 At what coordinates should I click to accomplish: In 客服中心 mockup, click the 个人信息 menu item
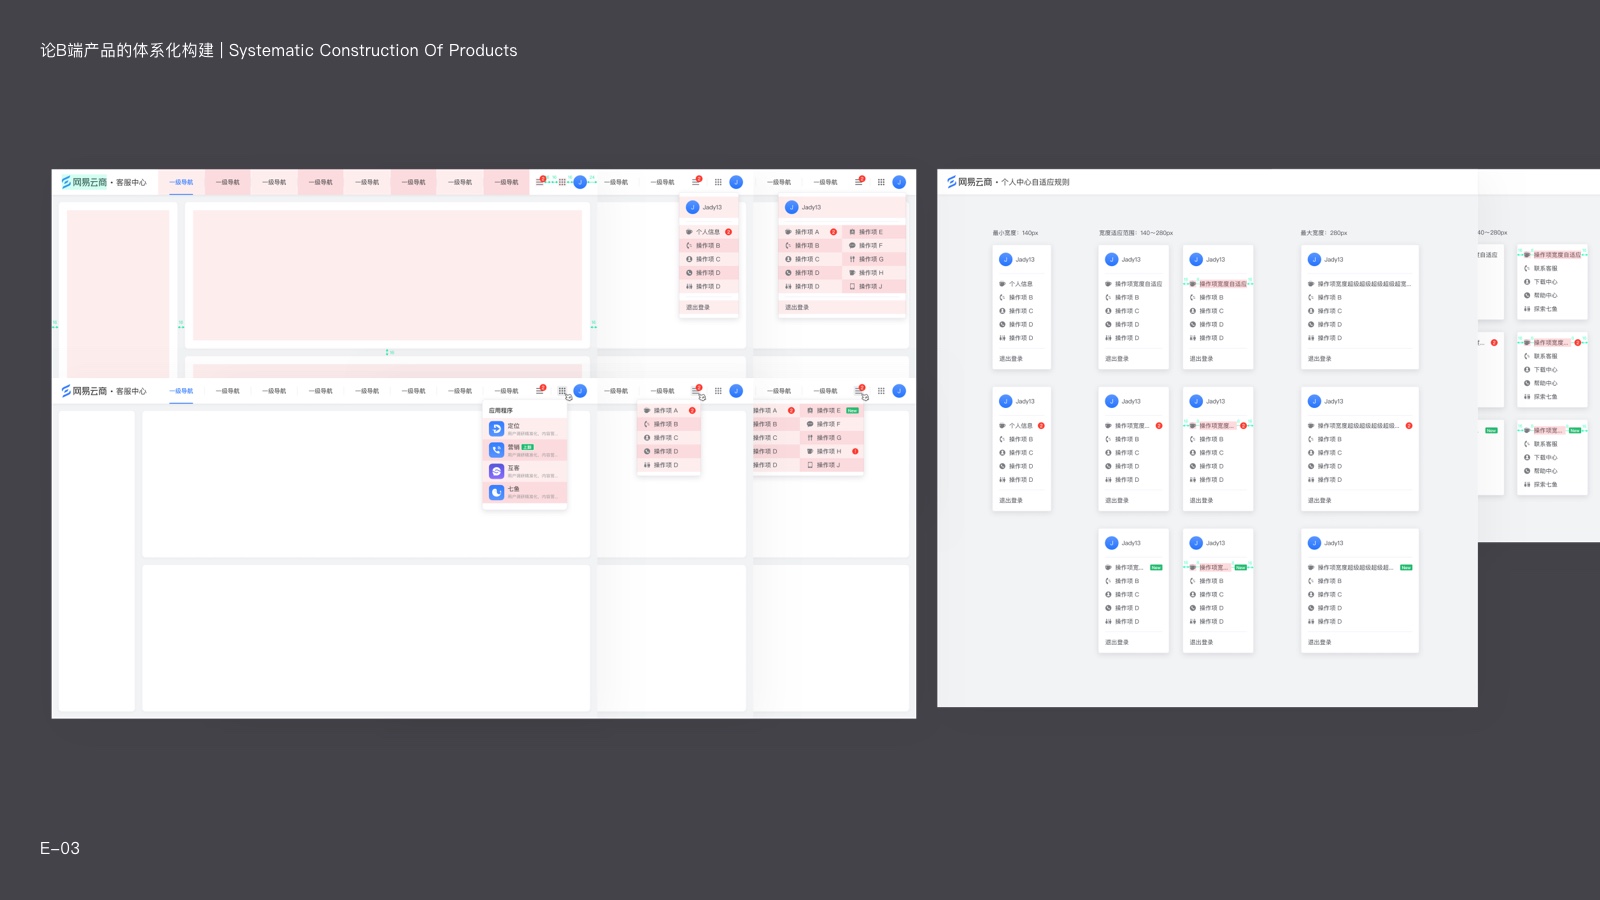click(708, 232)
